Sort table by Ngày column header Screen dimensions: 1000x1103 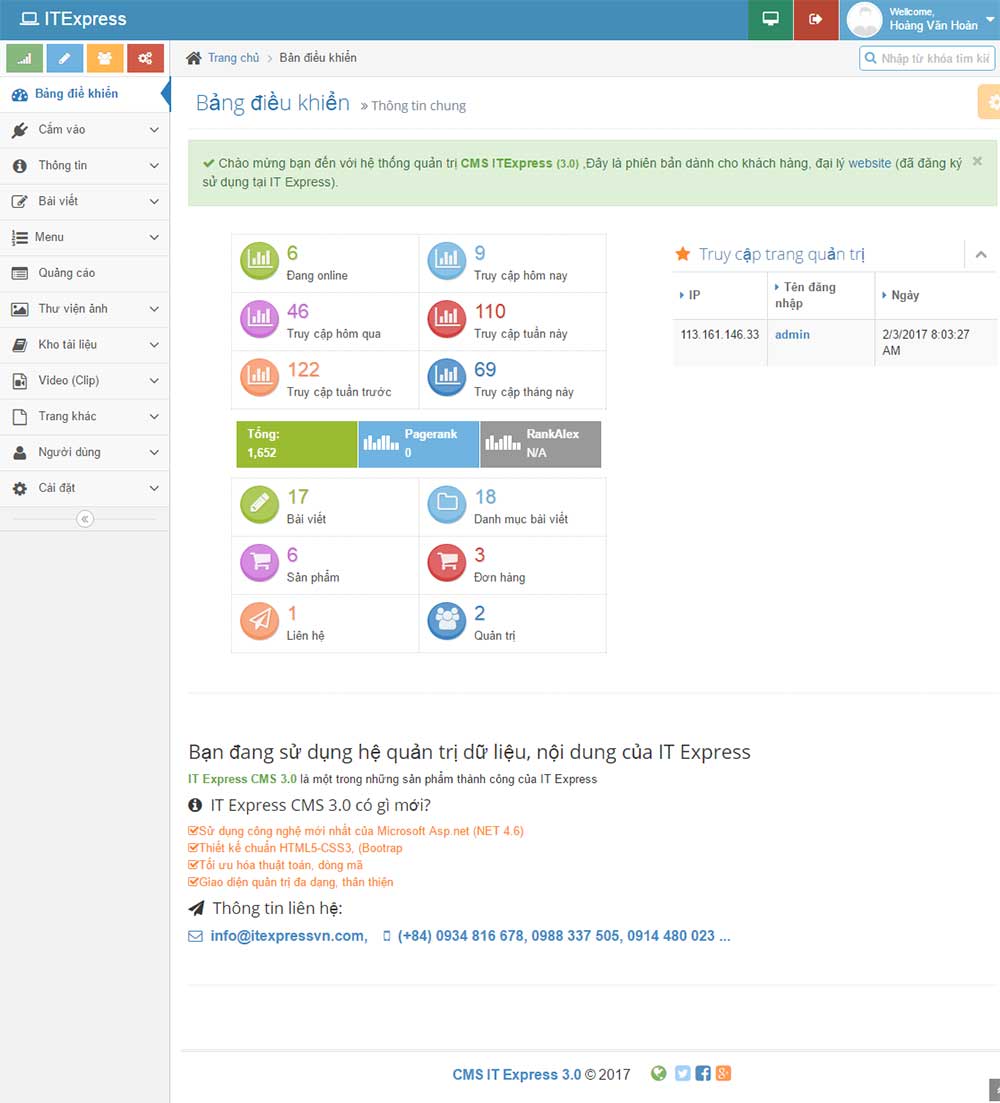pyautogui.click(x=937, y=295)
